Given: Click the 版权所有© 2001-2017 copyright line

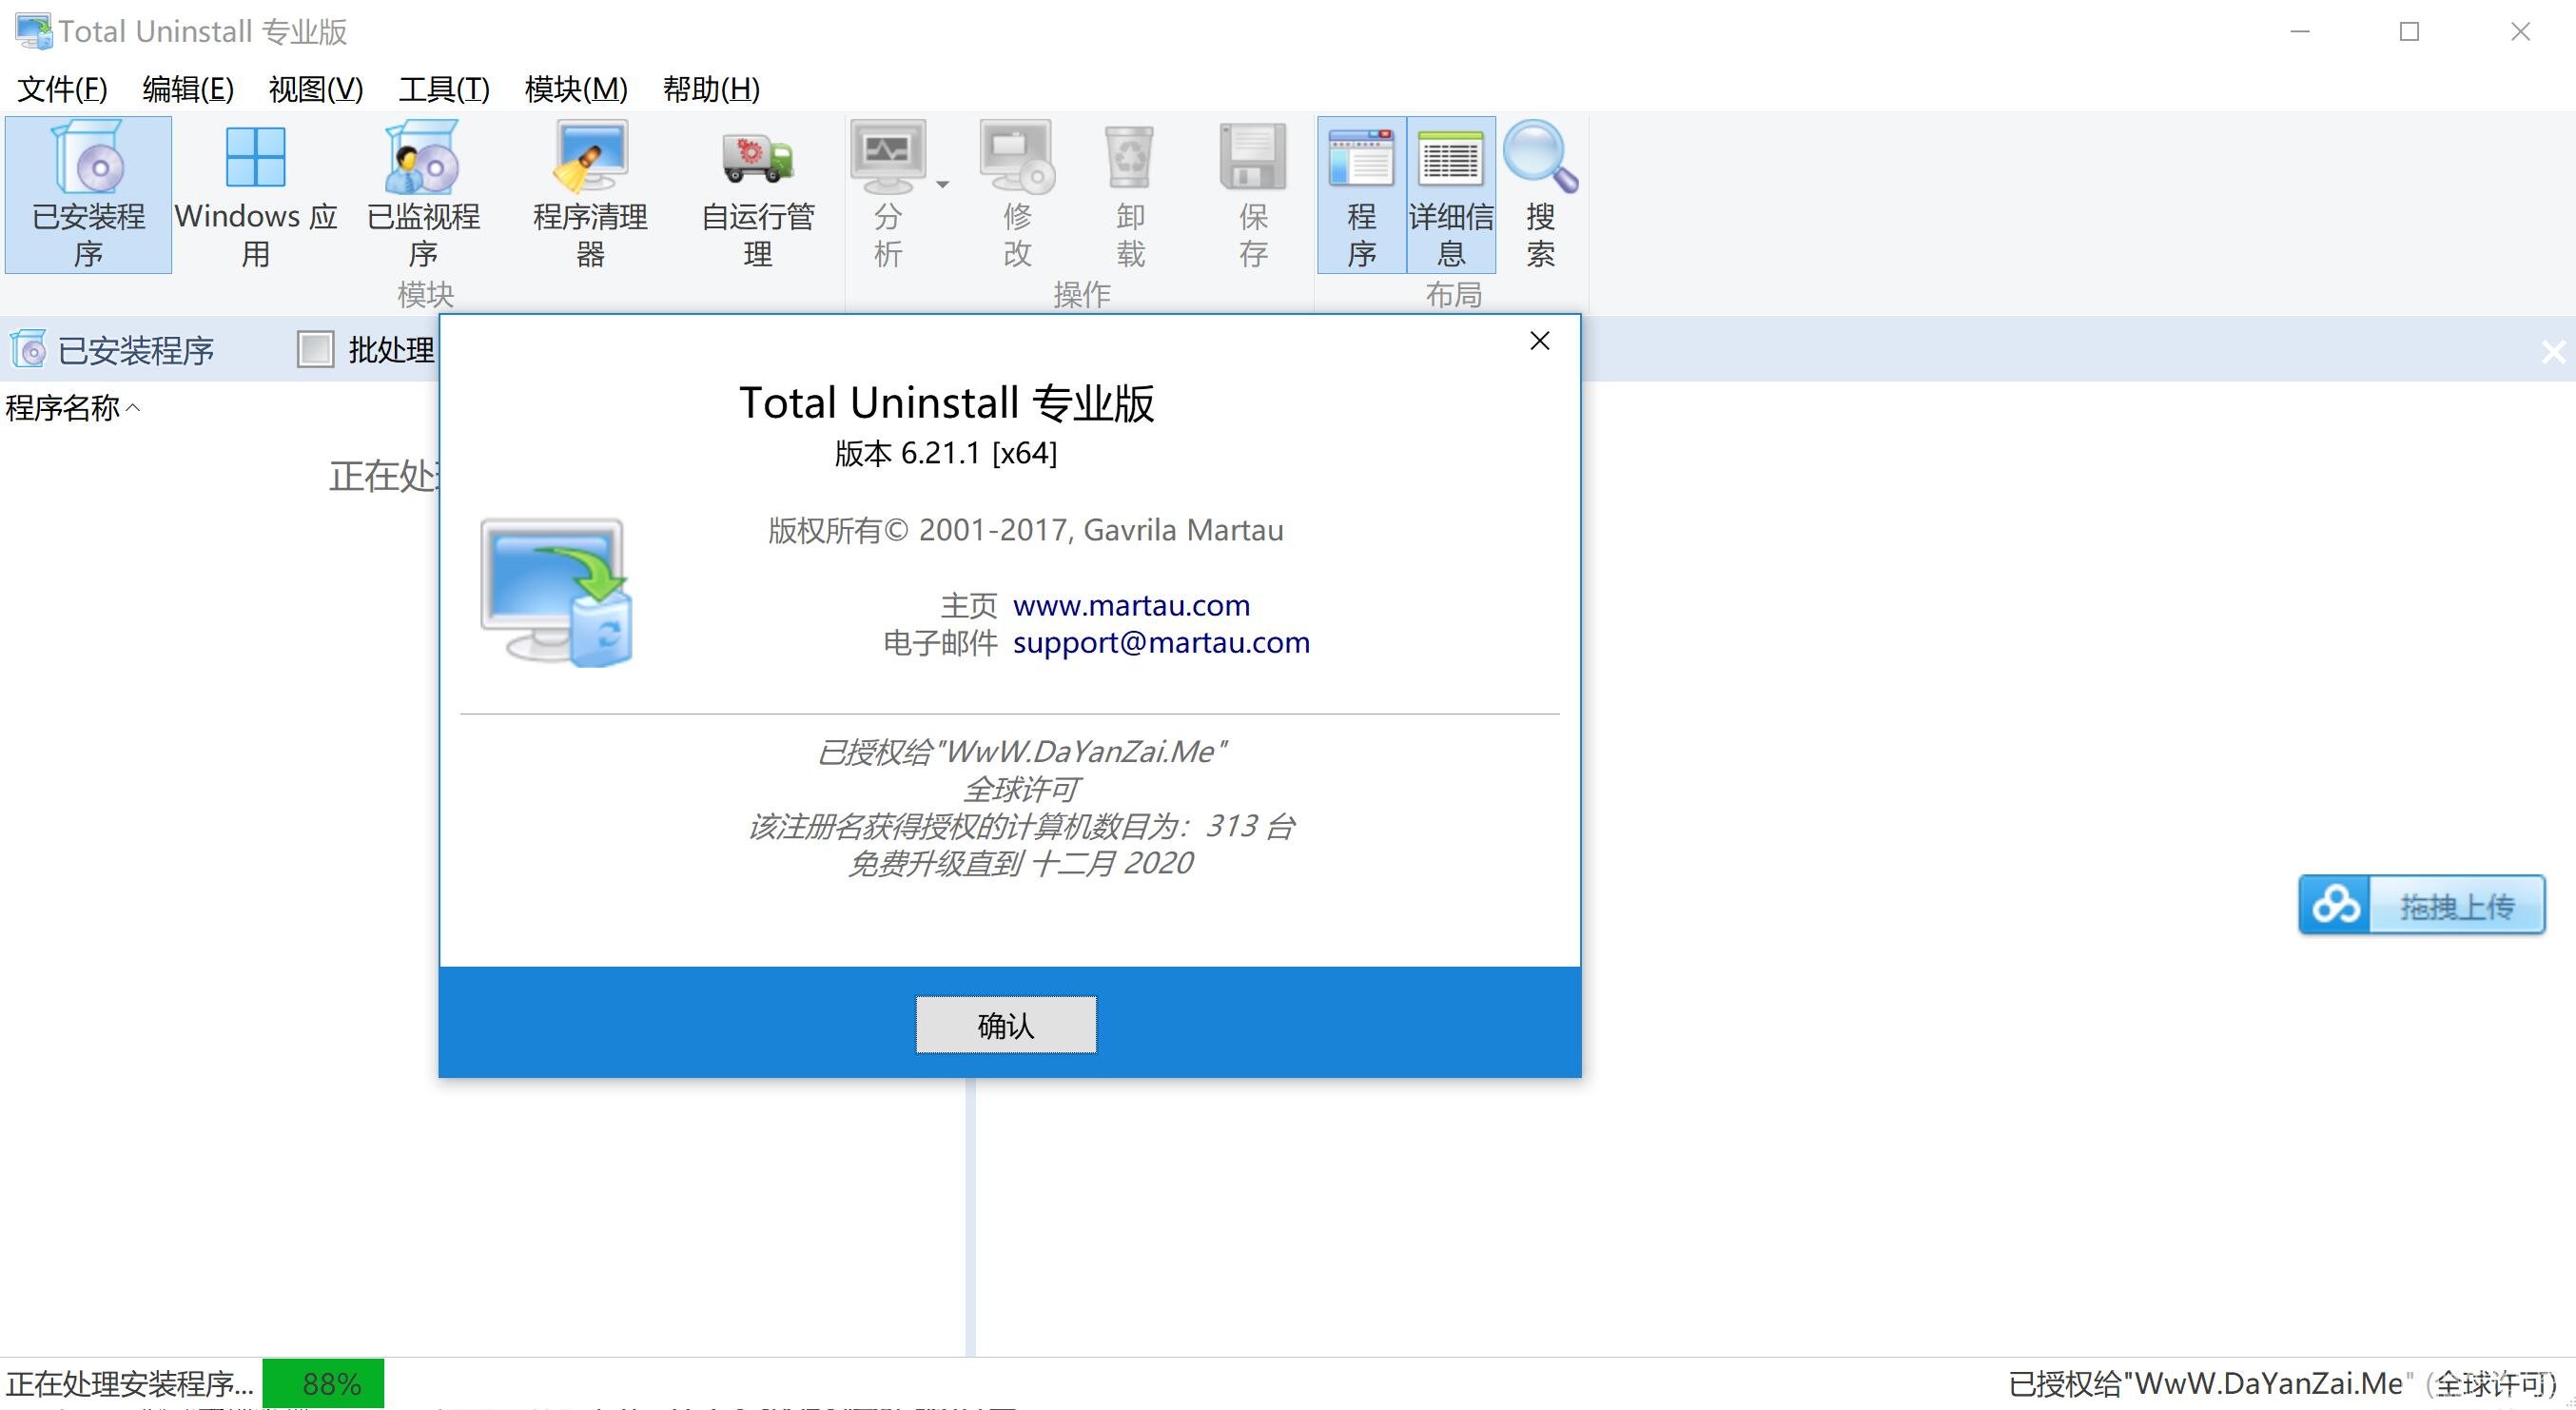Looking at the screenshot, I should click(x=1026, y=530).
